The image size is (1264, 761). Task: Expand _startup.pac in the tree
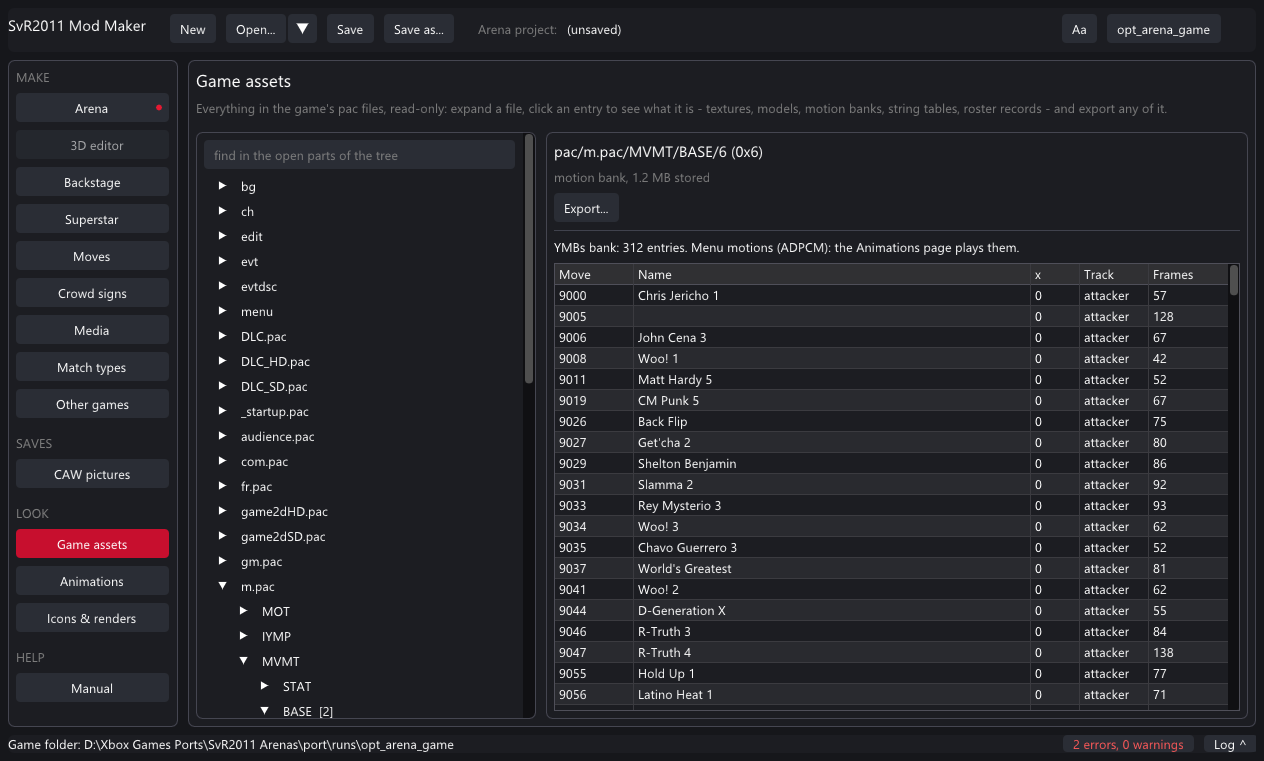(223, 411)
